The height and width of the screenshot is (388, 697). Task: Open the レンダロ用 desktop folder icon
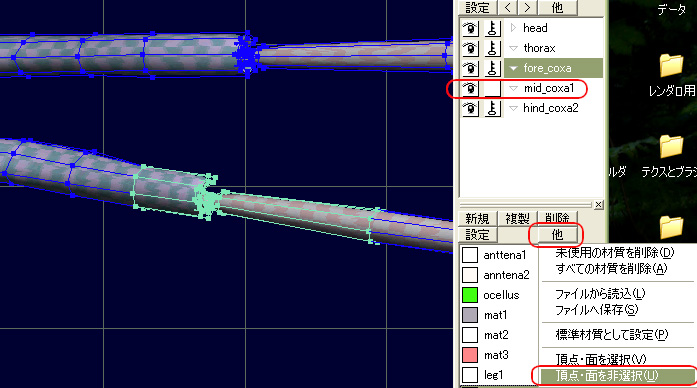pos(671,65)
